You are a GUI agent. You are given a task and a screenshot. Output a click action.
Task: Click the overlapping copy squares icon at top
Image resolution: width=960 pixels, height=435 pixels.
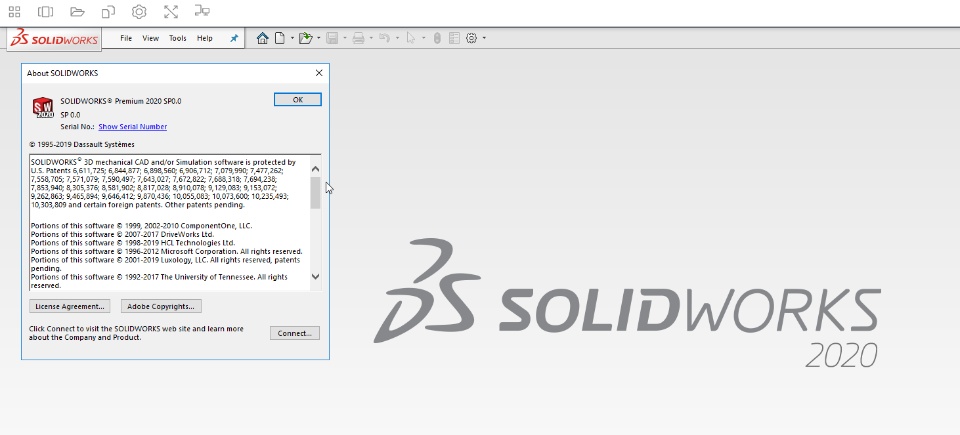[108, 12]
